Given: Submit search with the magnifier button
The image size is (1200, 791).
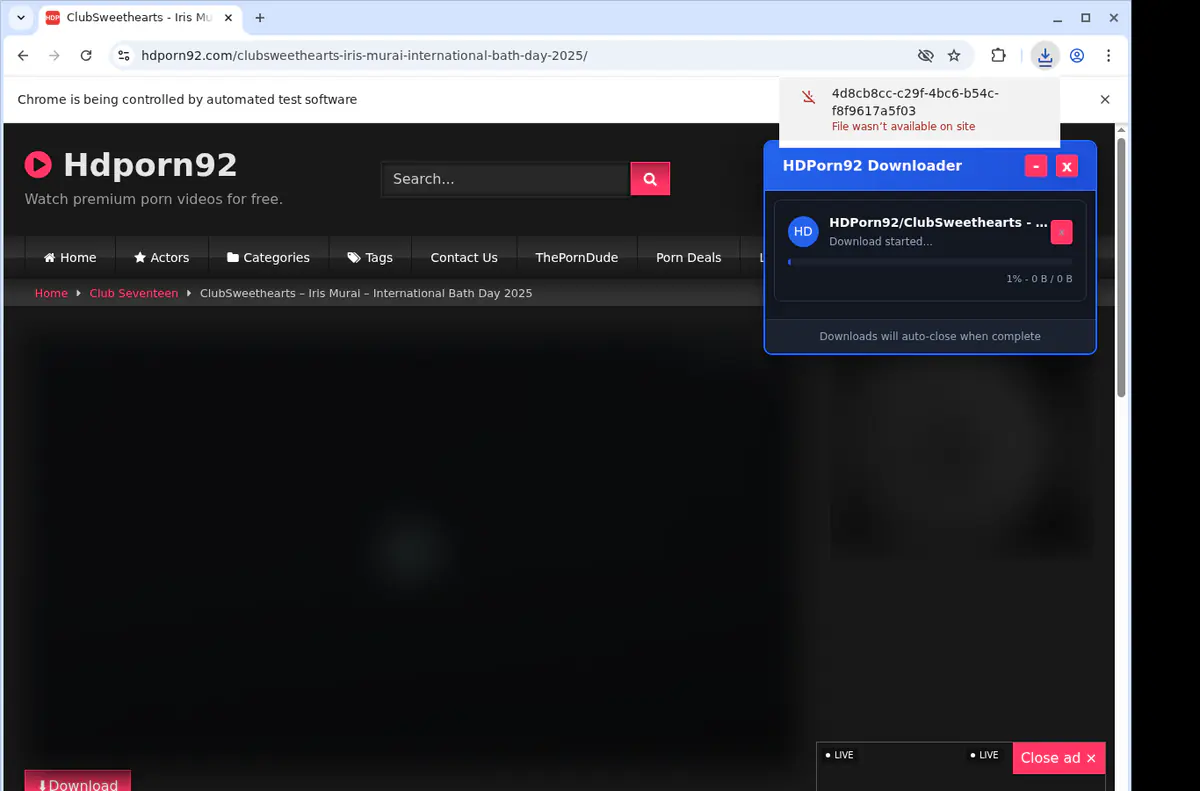Looking at the screenshot, I should point(650,179).
